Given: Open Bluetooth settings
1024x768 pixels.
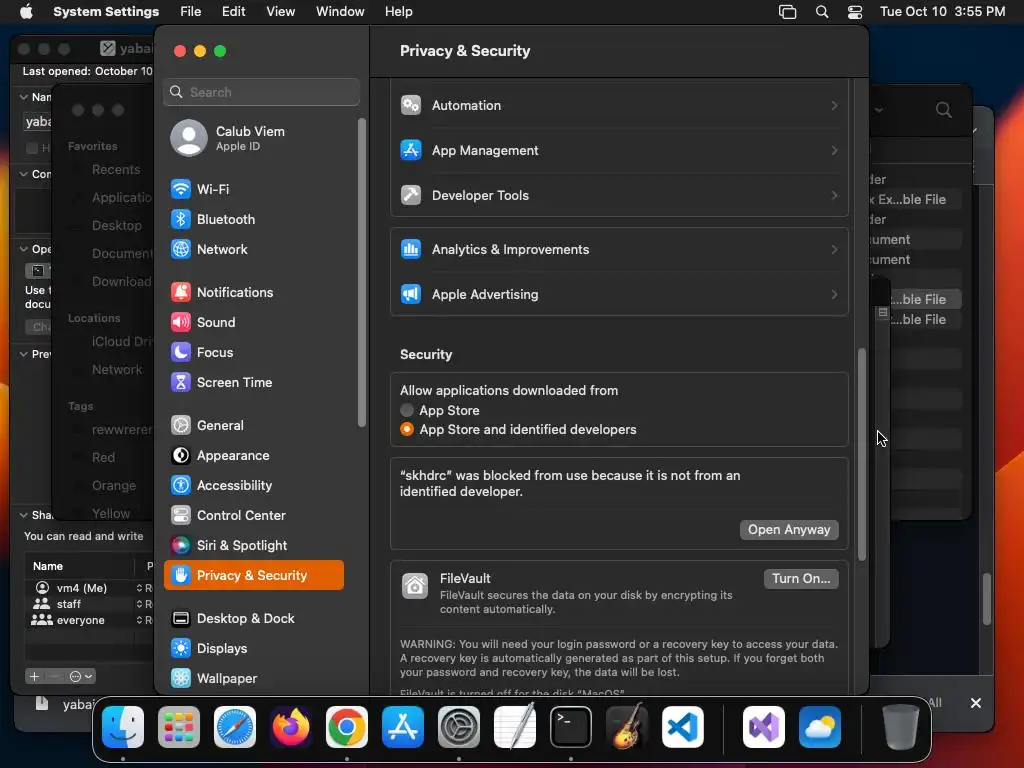Looking at the screenshot, I should click(254, 219).
